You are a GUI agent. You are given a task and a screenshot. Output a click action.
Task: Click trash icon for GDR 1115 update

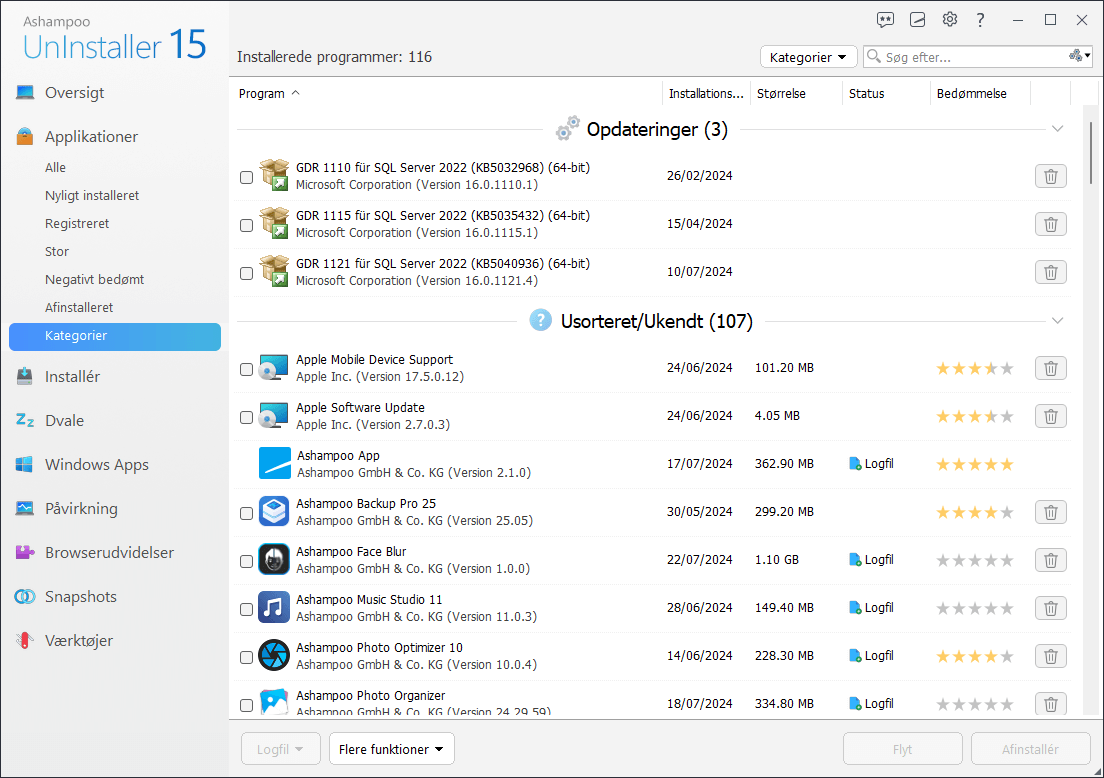coord(1050,224)
